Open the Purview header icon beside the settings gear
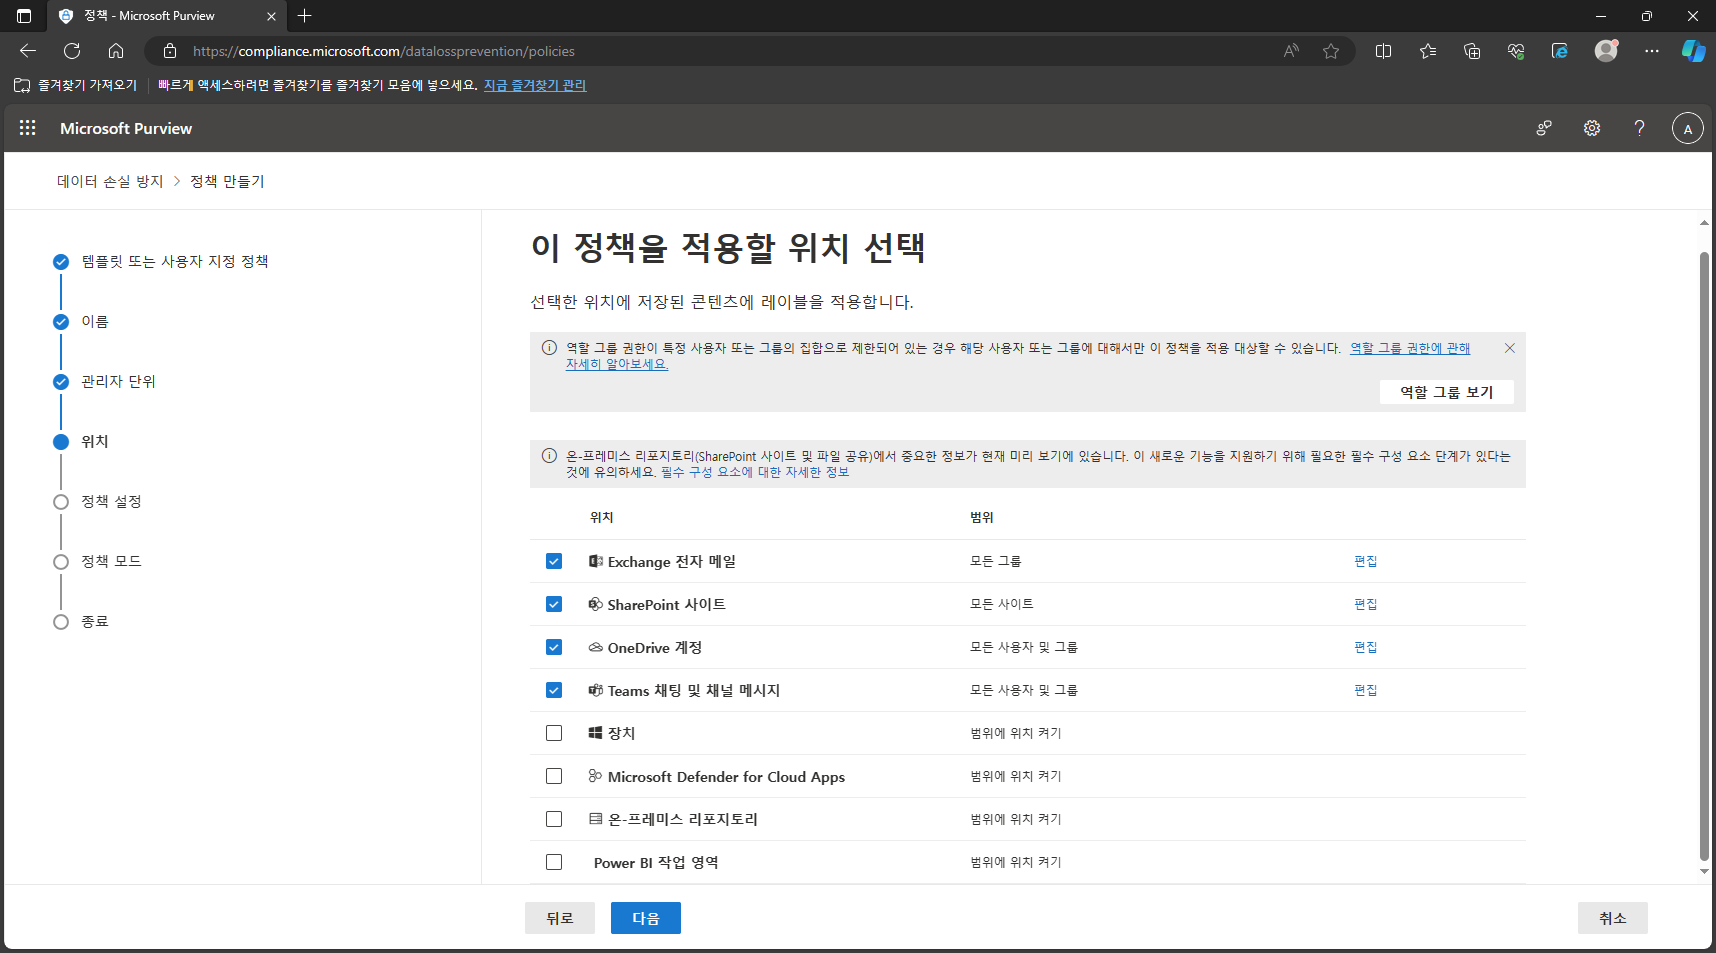Viewport: 1716px width, 953px height. pos(1544,128)
